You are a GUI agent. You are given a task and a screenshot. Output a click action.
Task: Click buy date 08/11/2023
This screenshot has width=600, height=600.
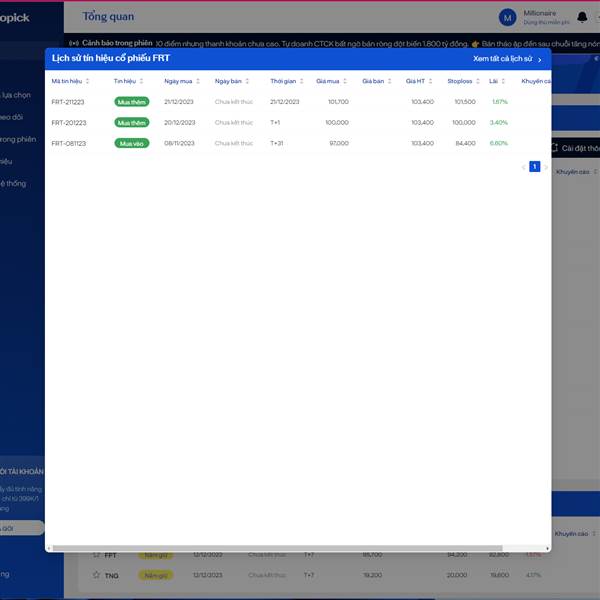[x=179, y=143]
